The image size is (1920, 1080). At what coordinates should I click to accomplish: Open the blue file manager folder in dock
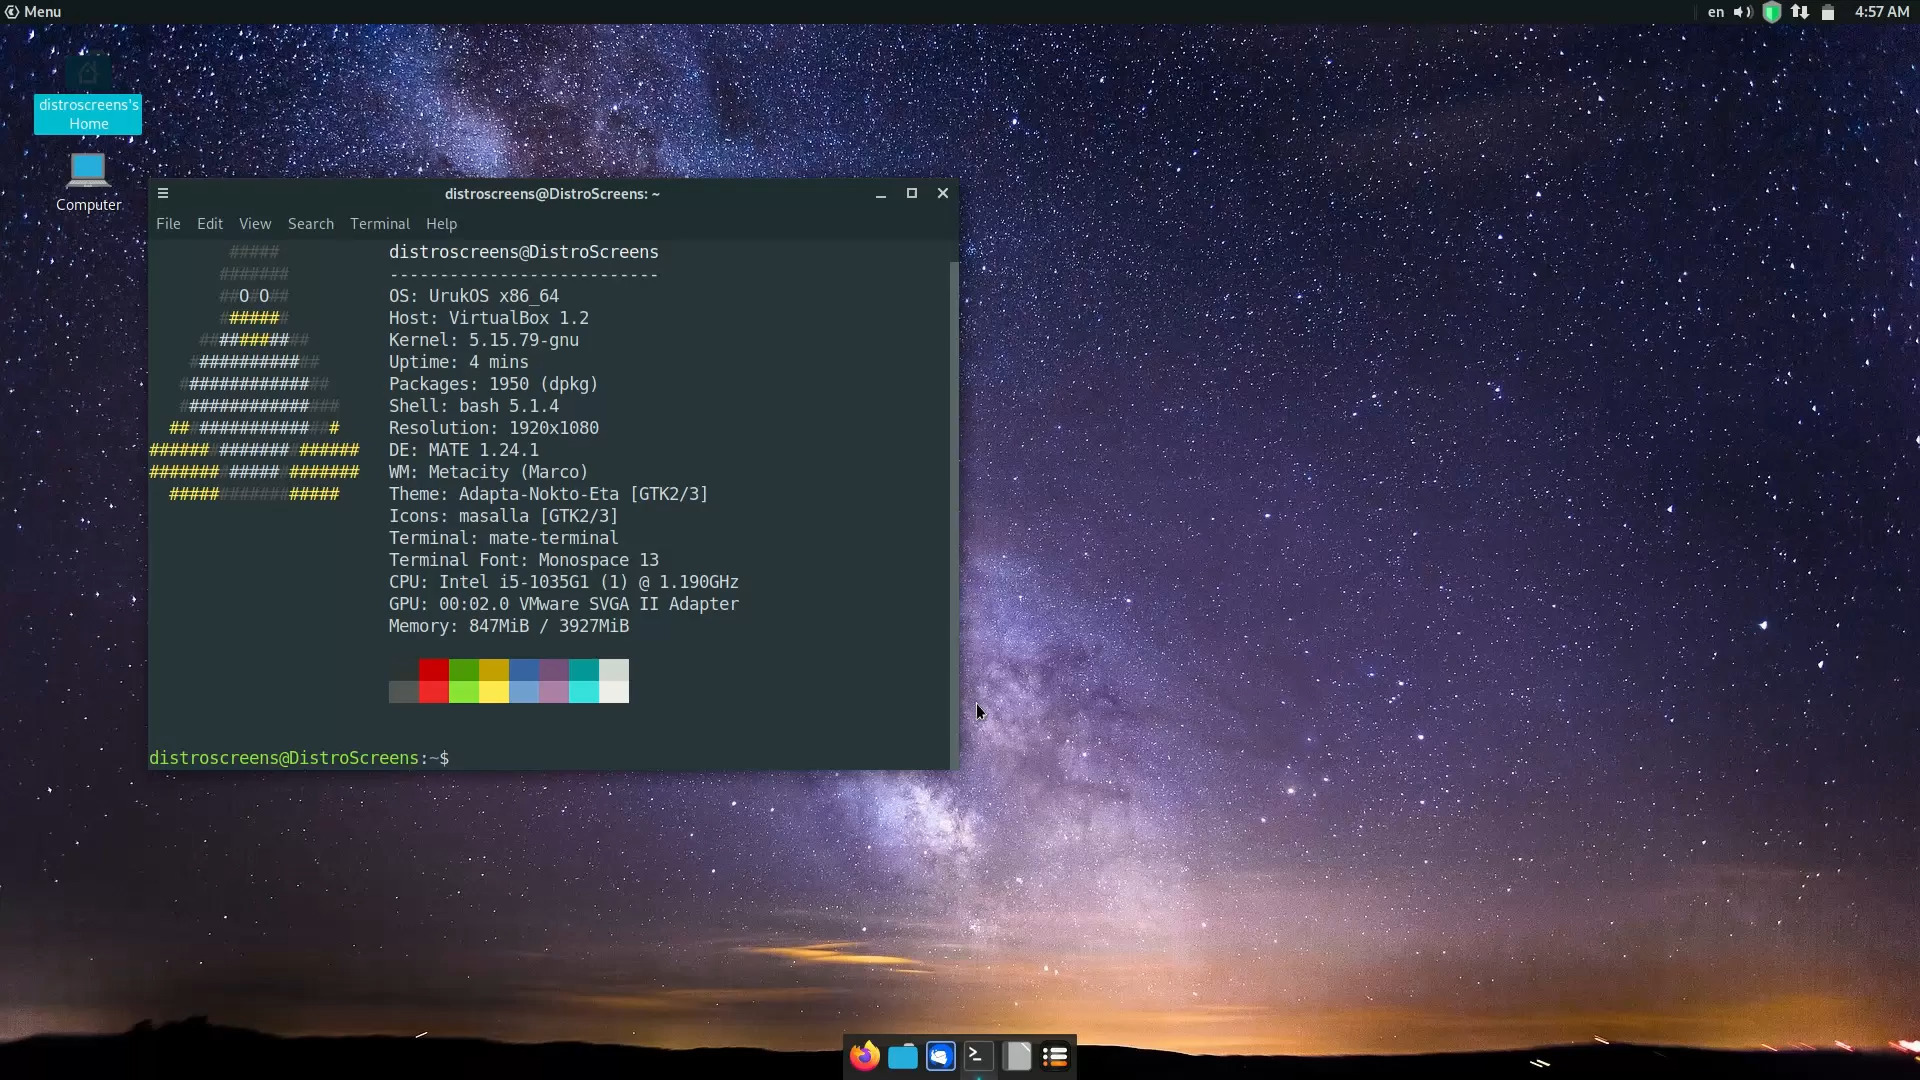903,1056
